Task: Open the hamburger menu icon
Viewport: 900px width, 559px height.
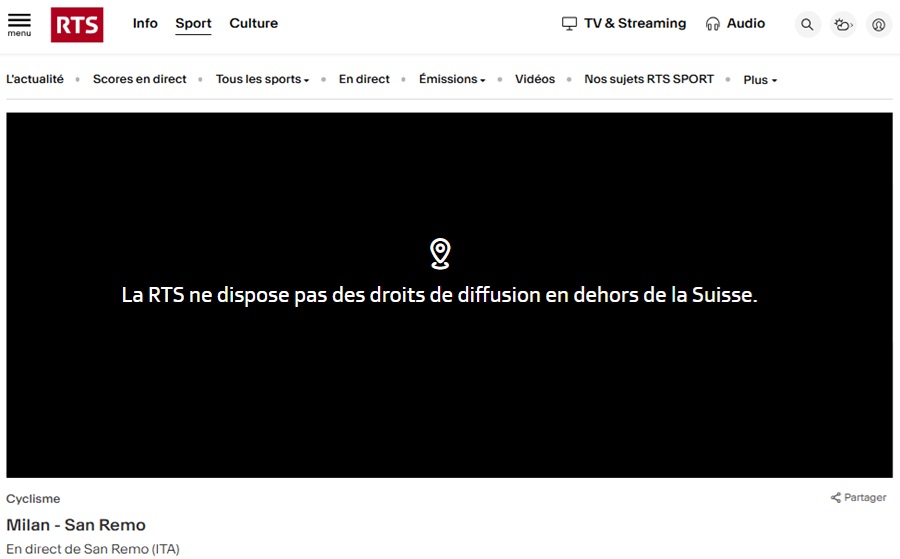Action: click(19, 25)
